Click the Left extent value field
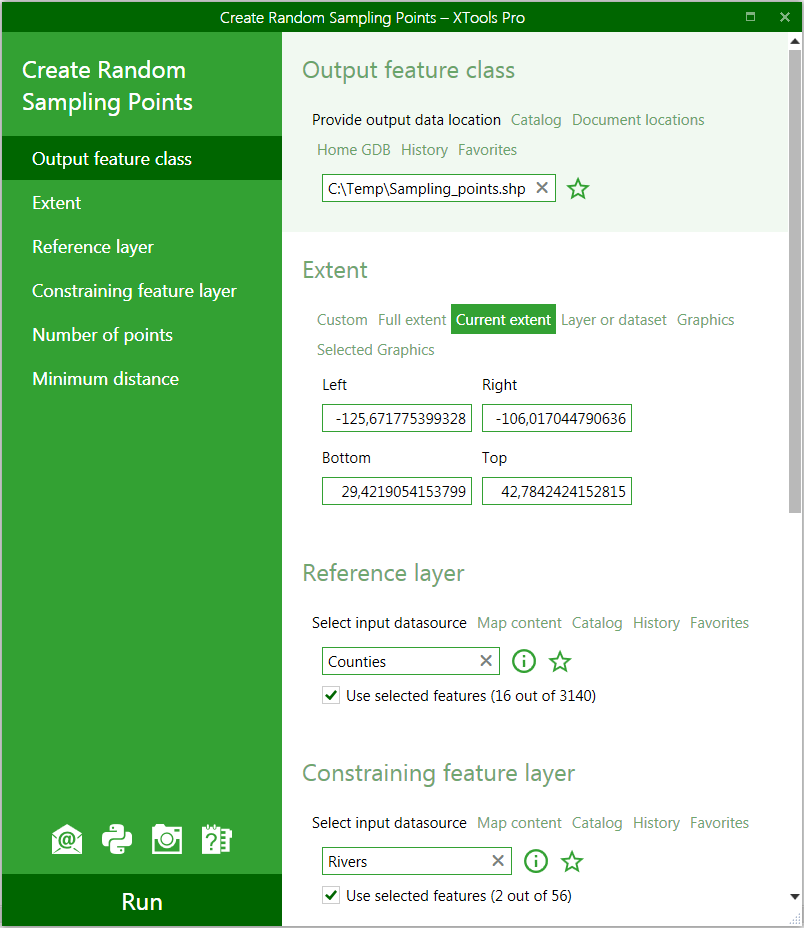This screenshot has height=928, width=804. pyautogui.click(x=397, y=418)
